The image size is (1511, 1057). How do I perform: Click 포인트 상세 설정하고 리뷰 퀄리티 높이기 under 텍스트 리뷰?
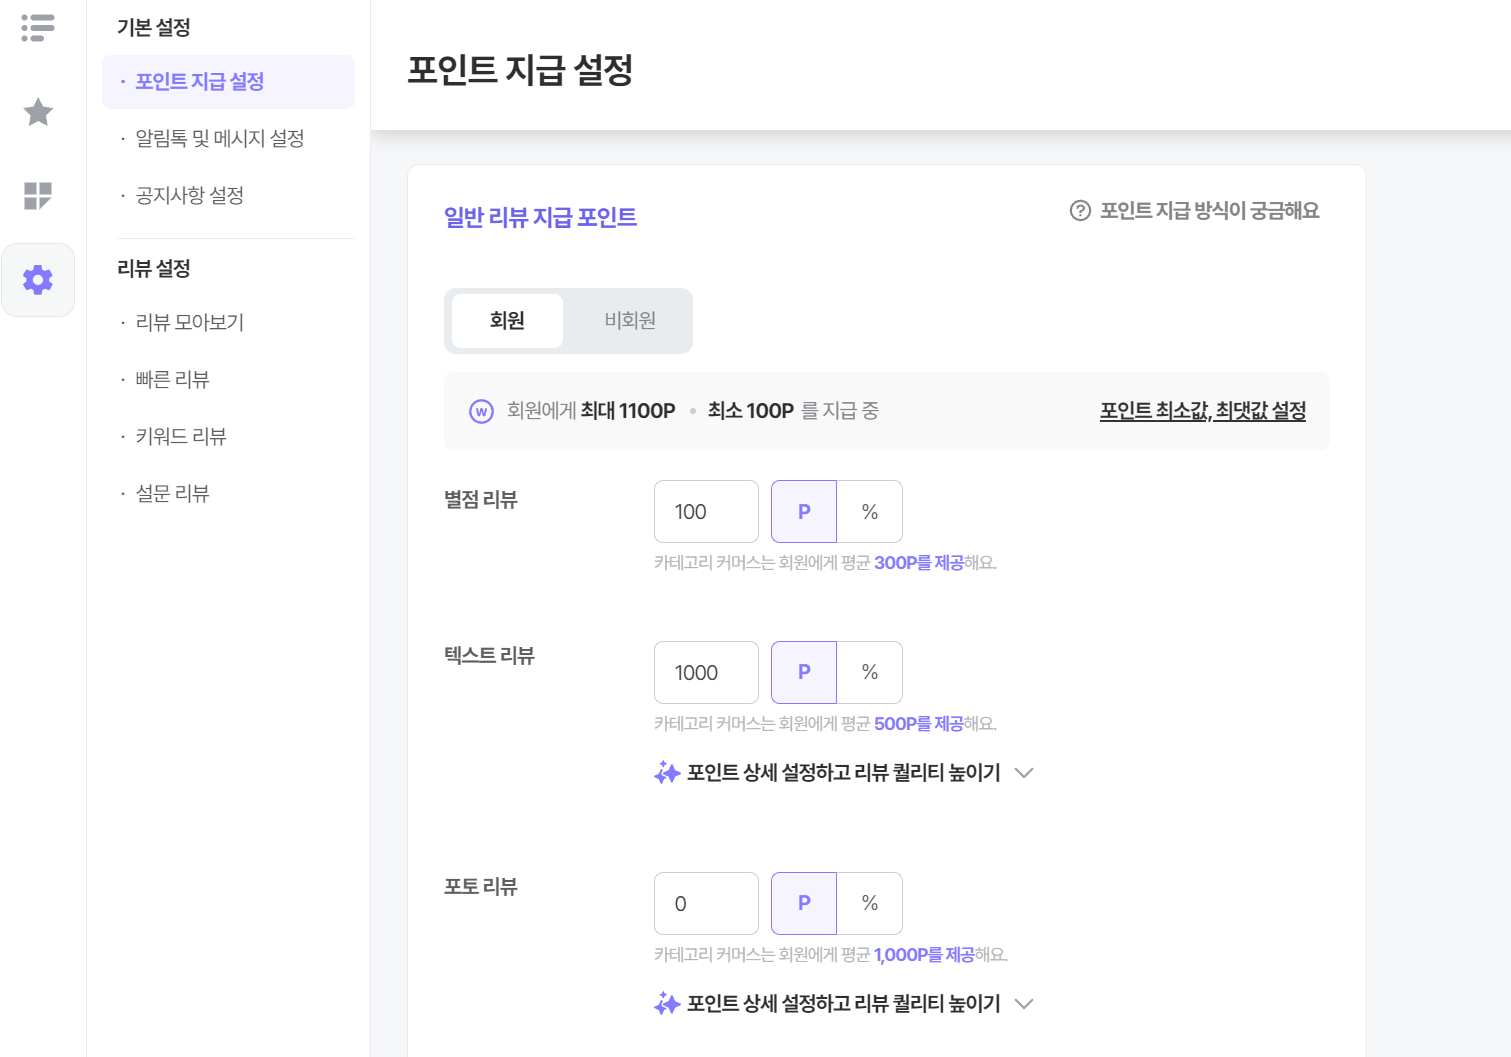[x=843, y=773]
